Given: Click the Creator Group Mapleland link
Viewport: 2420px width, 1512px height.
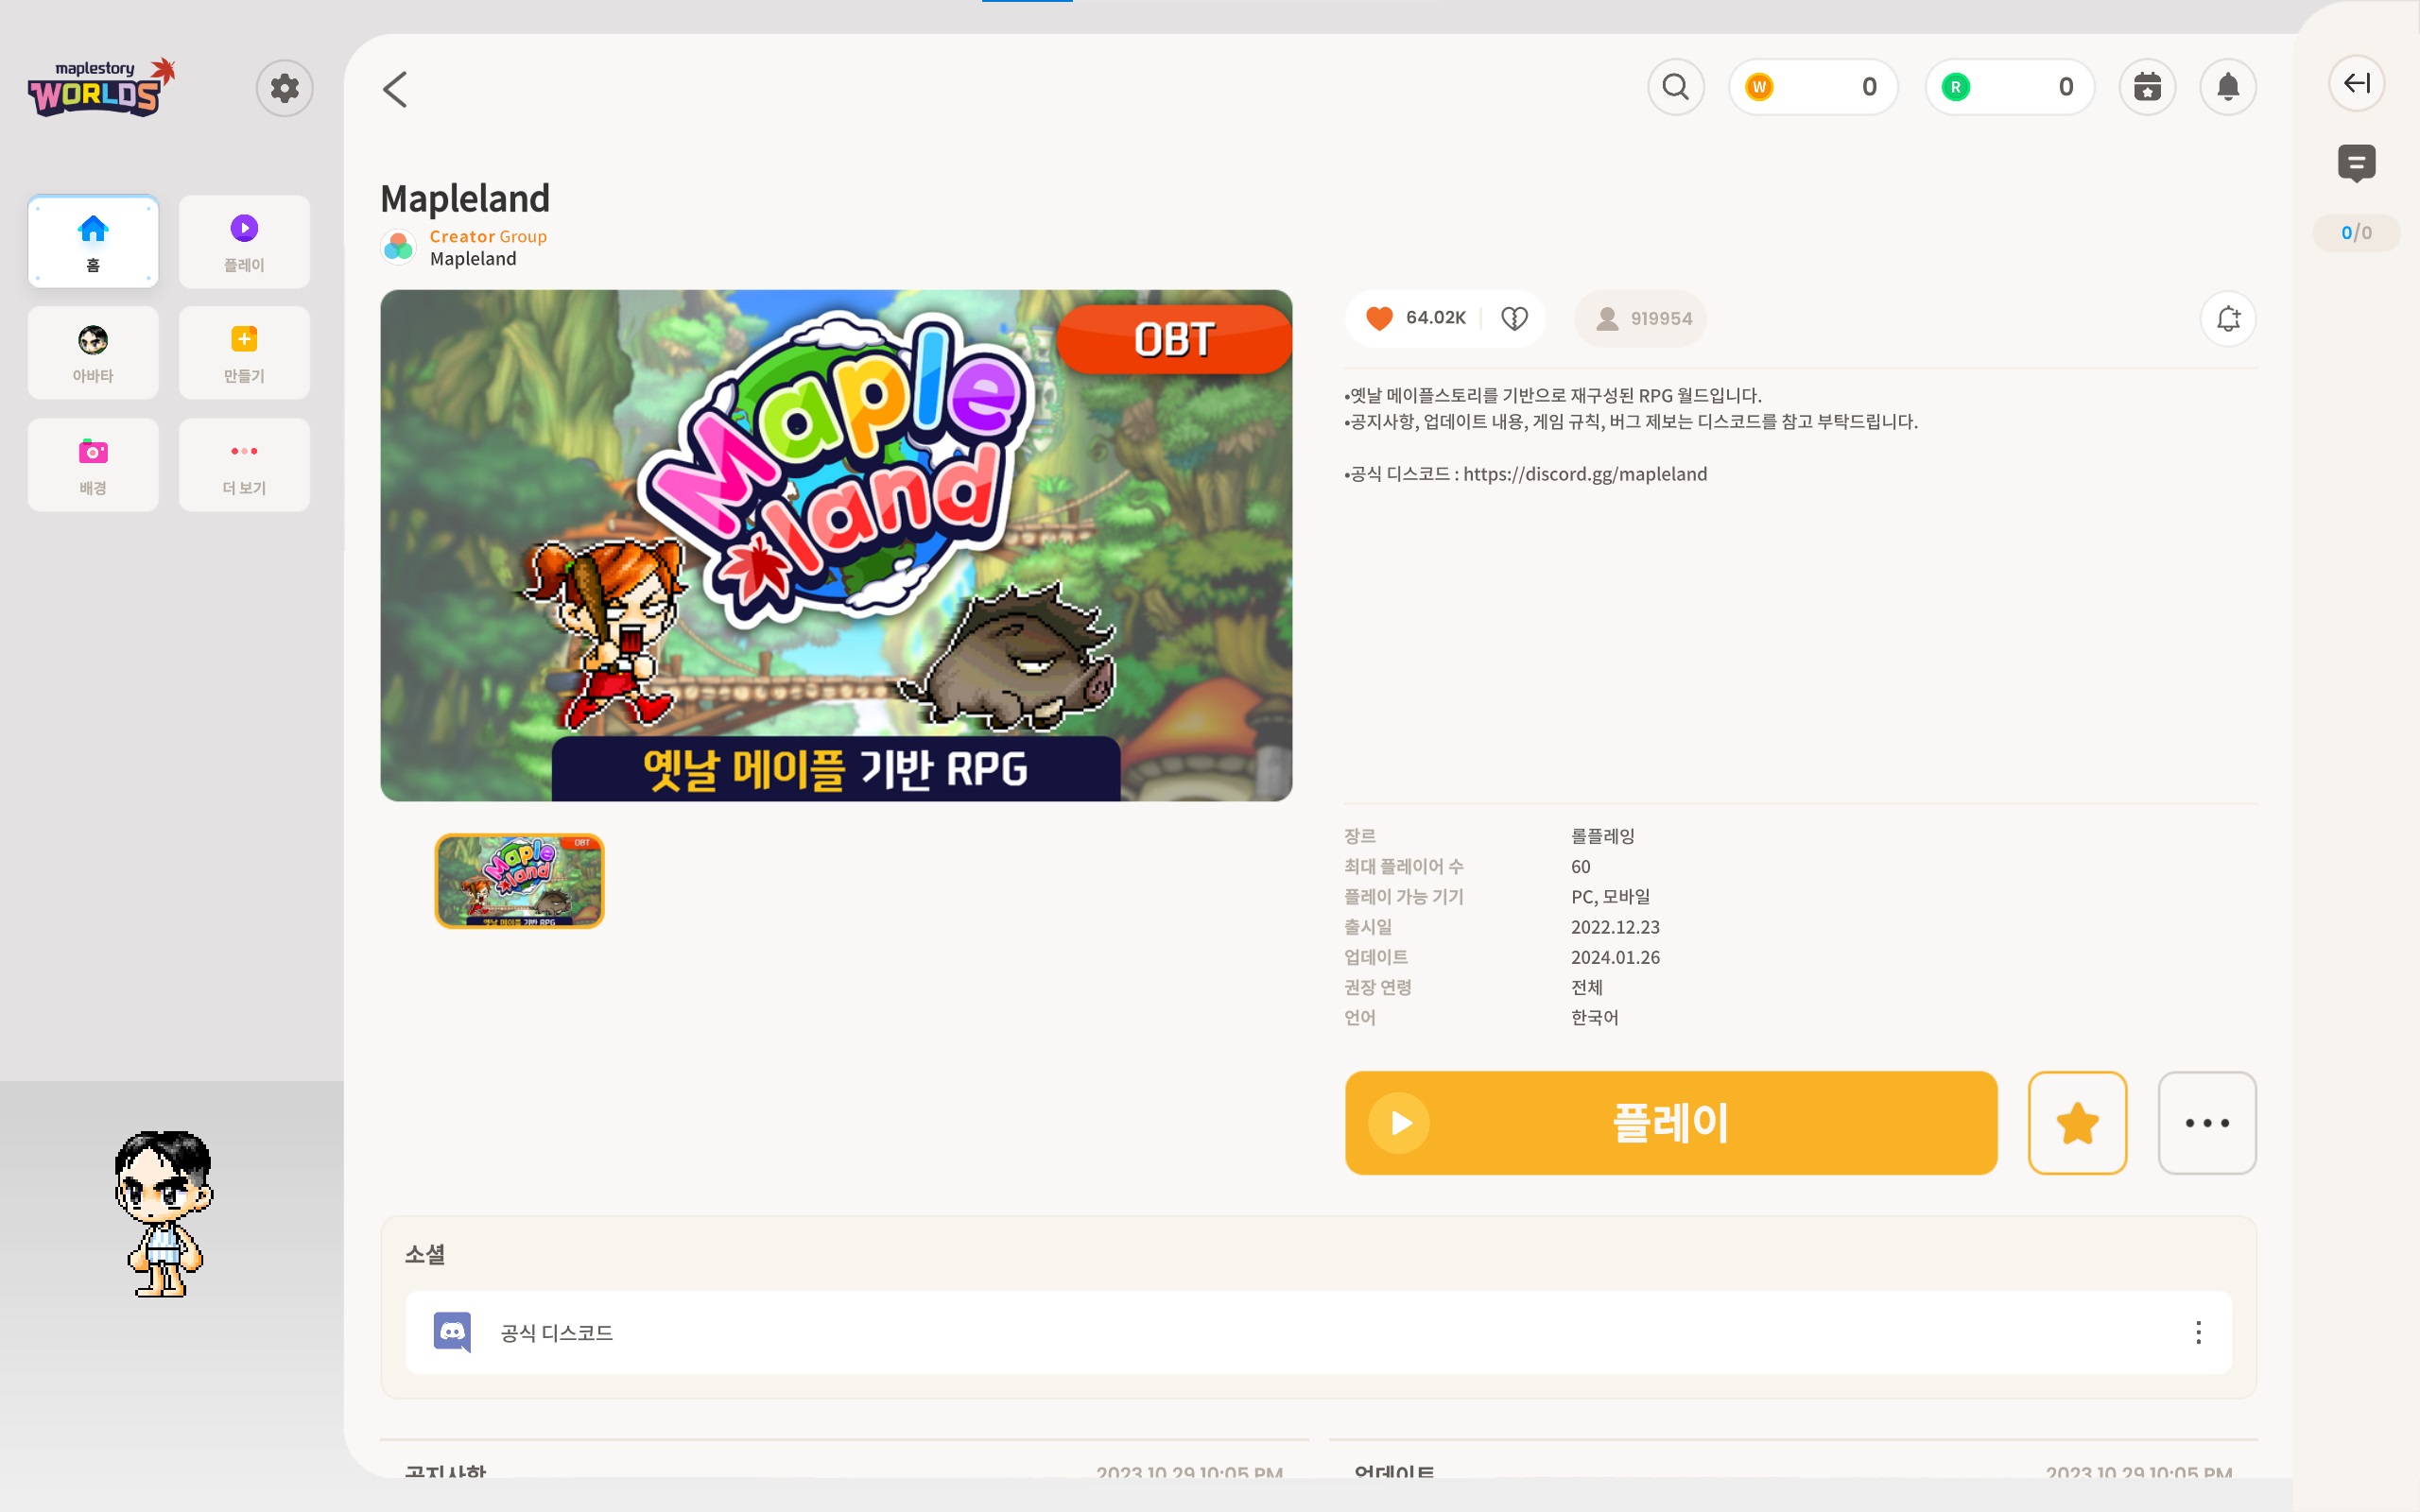Looking at the screenshot, I should (488, 247).
